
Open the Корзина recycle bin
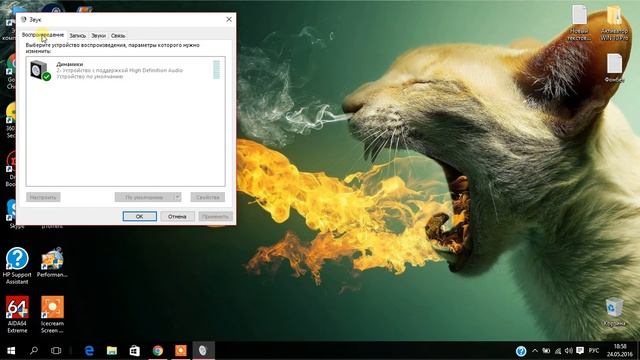pos(614,312)
